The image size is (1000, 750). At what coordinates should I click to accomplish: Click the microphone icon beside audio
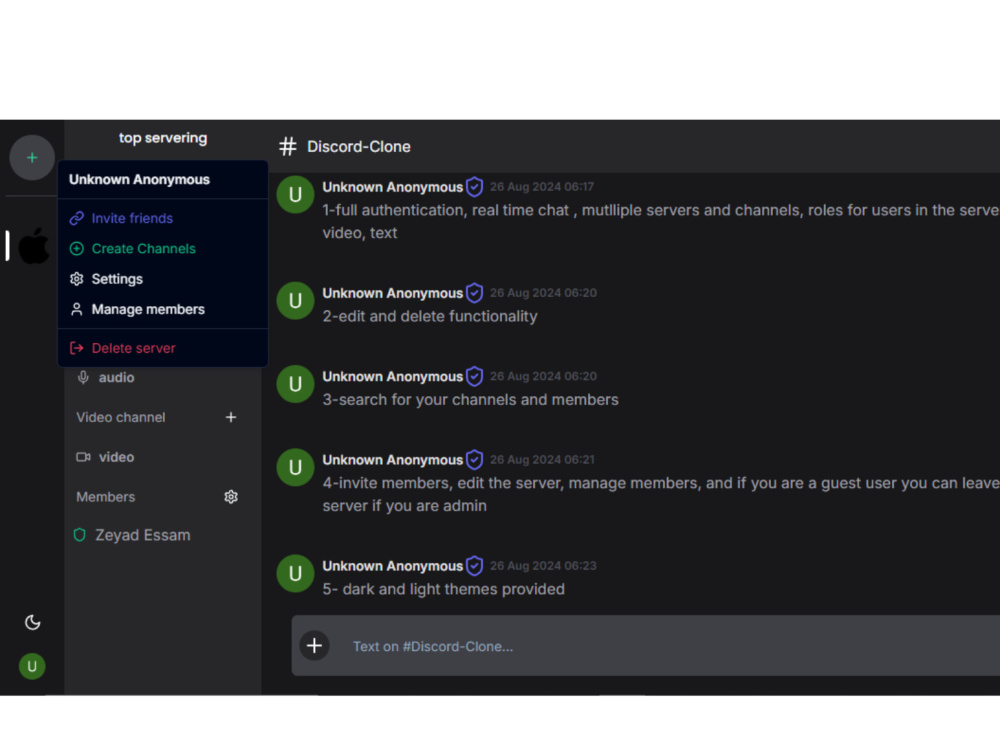tap(83, 378)
